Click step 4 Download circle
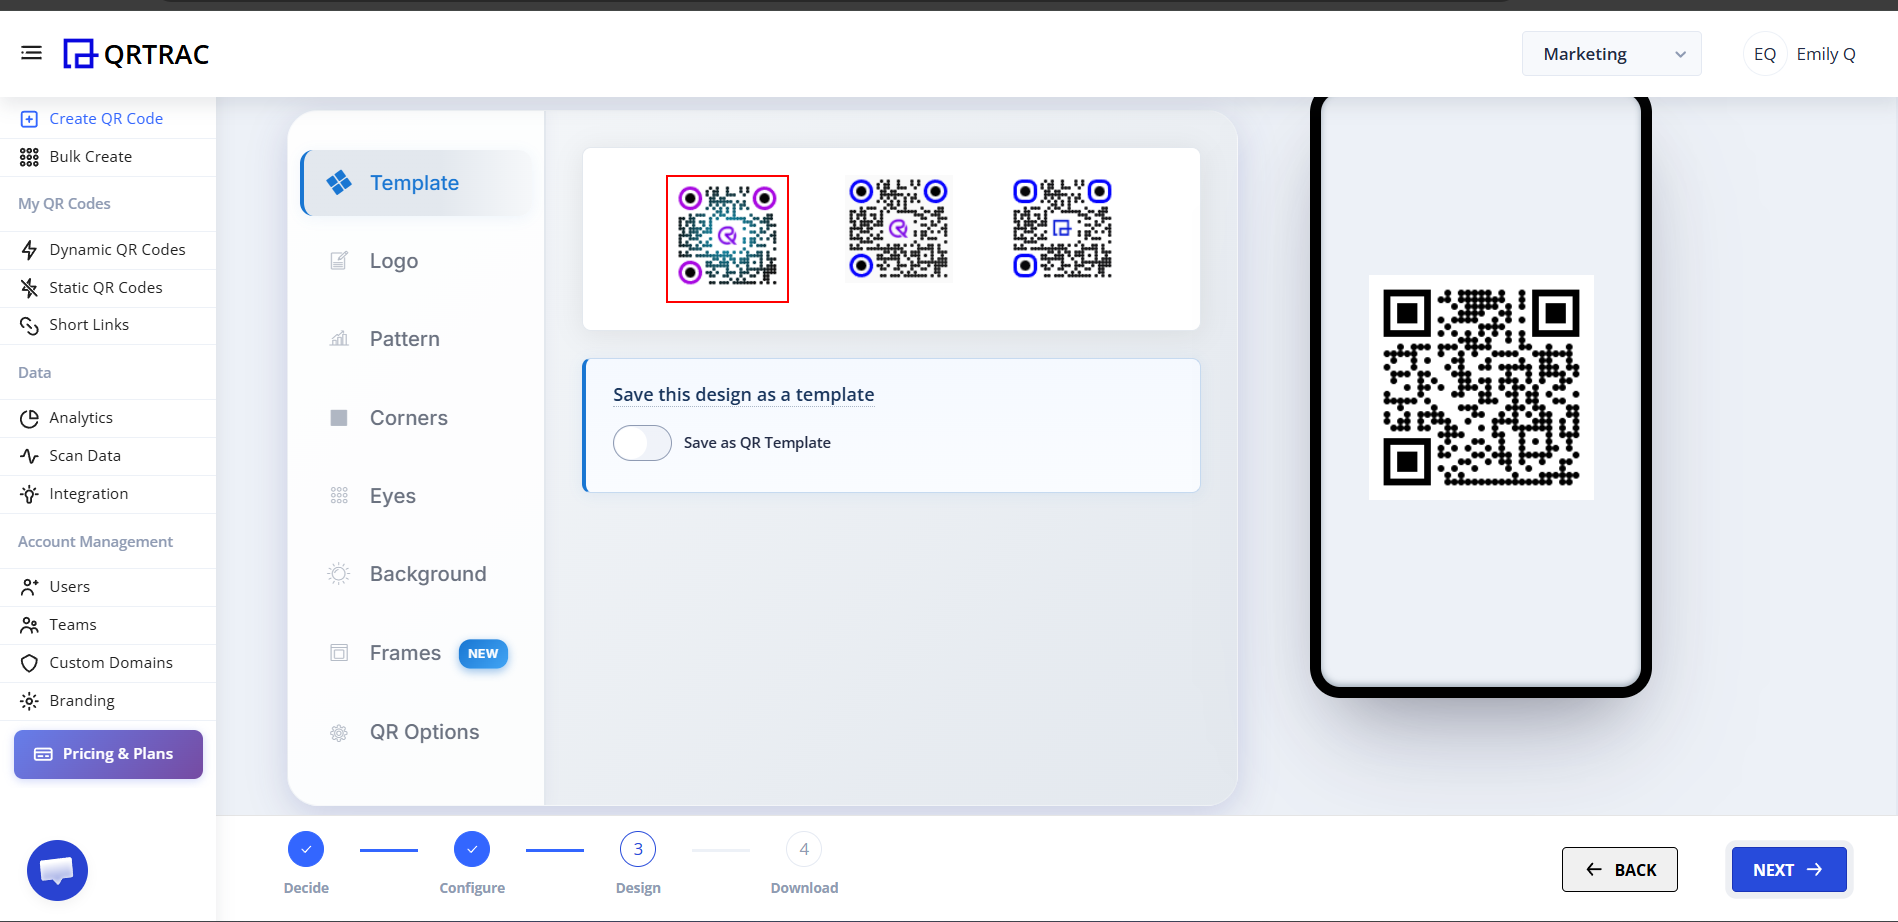 (804, 849)
